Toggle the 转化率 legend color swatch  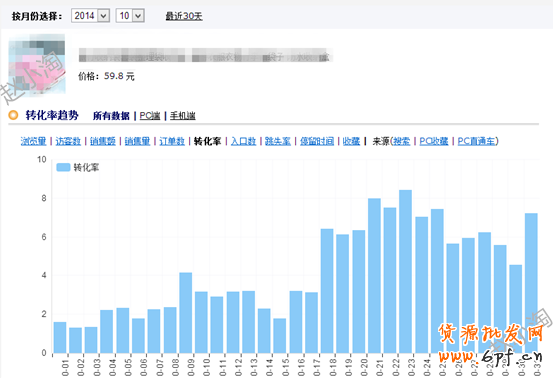click(x=63, y=167)
